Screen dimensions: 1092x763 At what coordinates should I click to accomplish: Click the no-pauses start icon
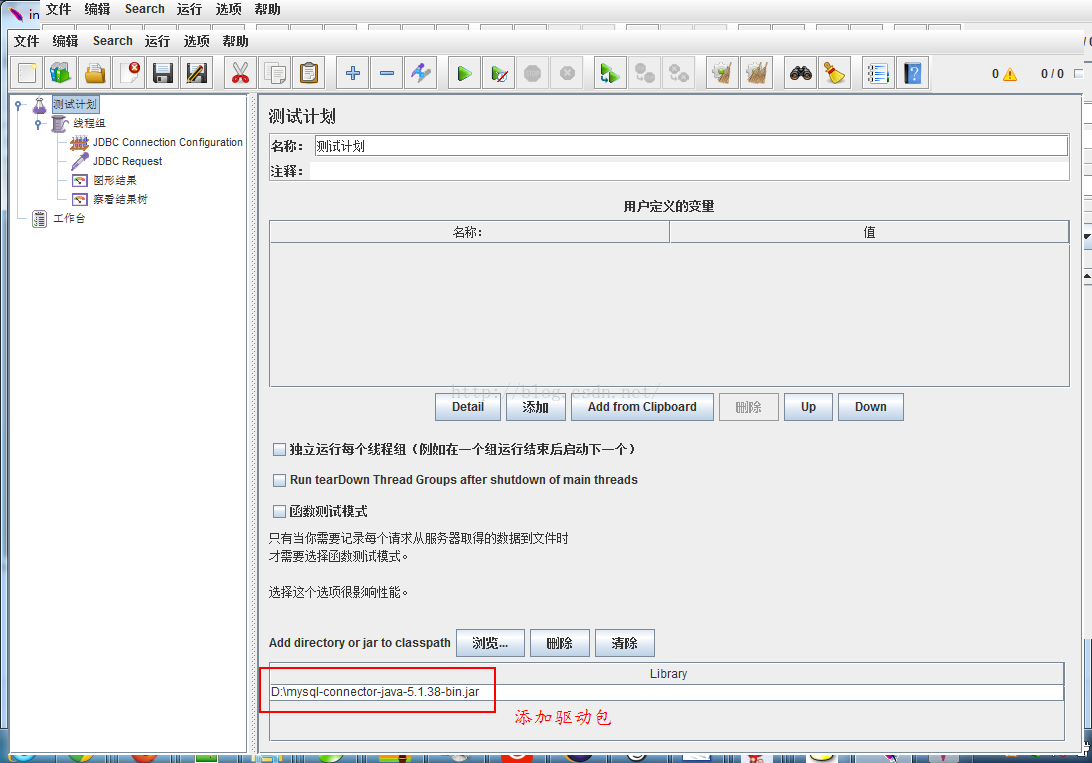tap(499, 72)
